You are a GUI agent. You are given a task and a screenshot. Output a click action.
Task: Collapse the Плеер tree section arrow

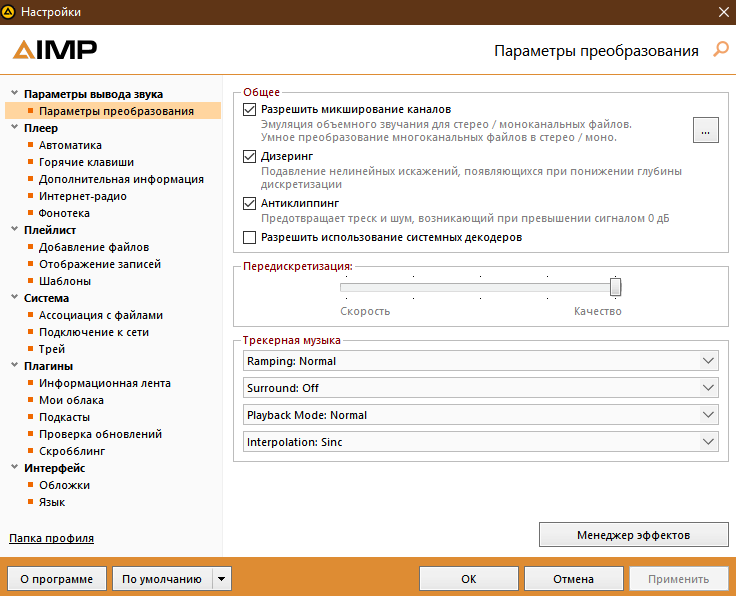13,128
